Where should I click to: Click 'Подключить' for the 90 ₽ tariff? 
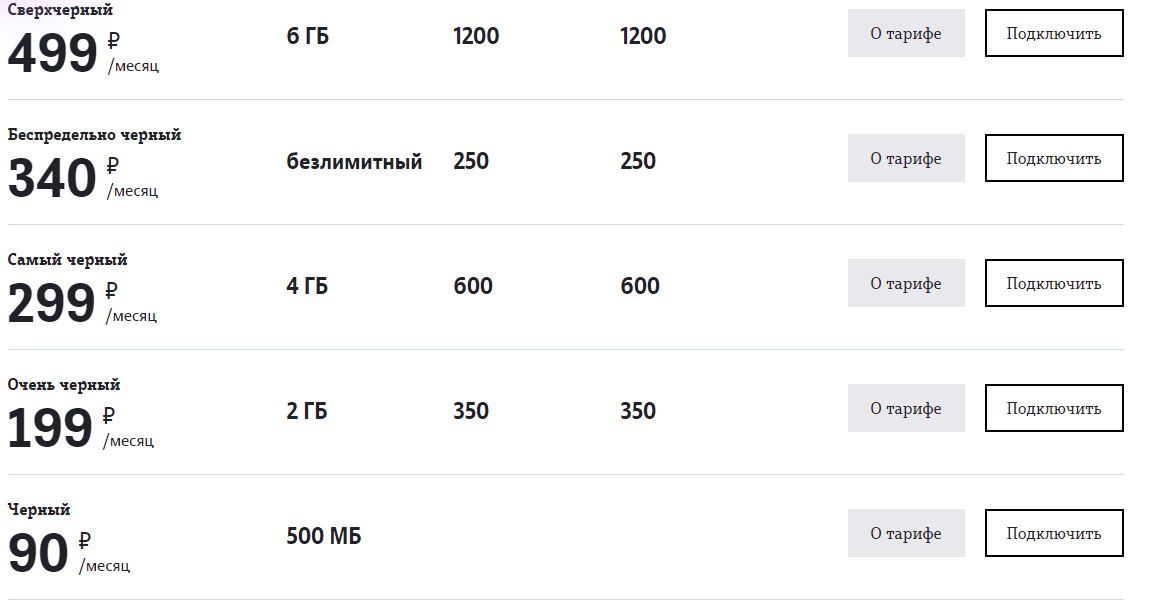click(1054, 534)
